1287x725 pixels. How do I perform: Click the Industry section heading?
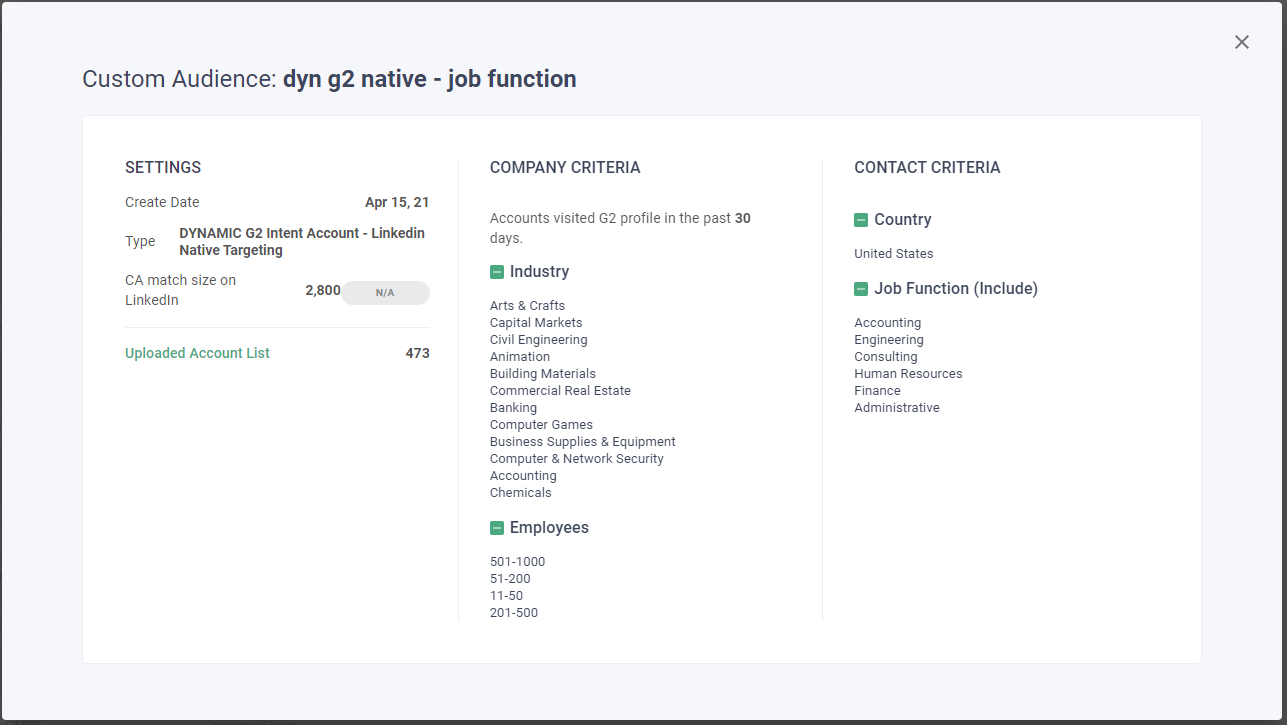(539, 272)
